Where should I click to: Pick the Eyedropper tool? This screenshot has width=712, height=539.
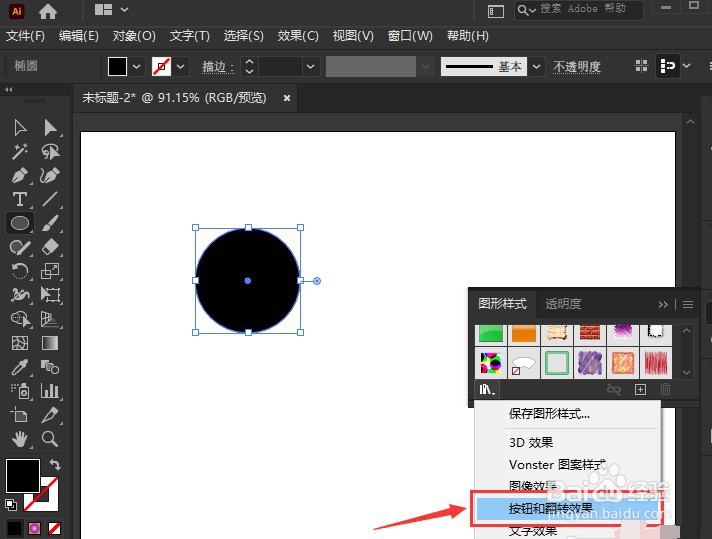20,367
